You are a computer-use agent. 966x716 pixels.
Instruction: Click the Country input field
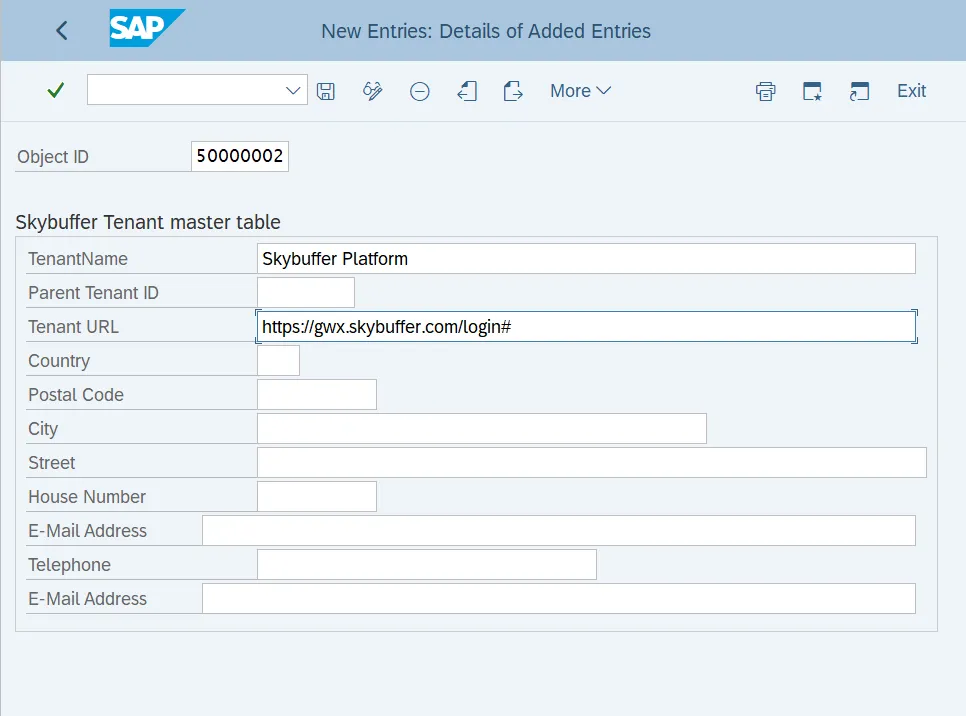(278, 360)
